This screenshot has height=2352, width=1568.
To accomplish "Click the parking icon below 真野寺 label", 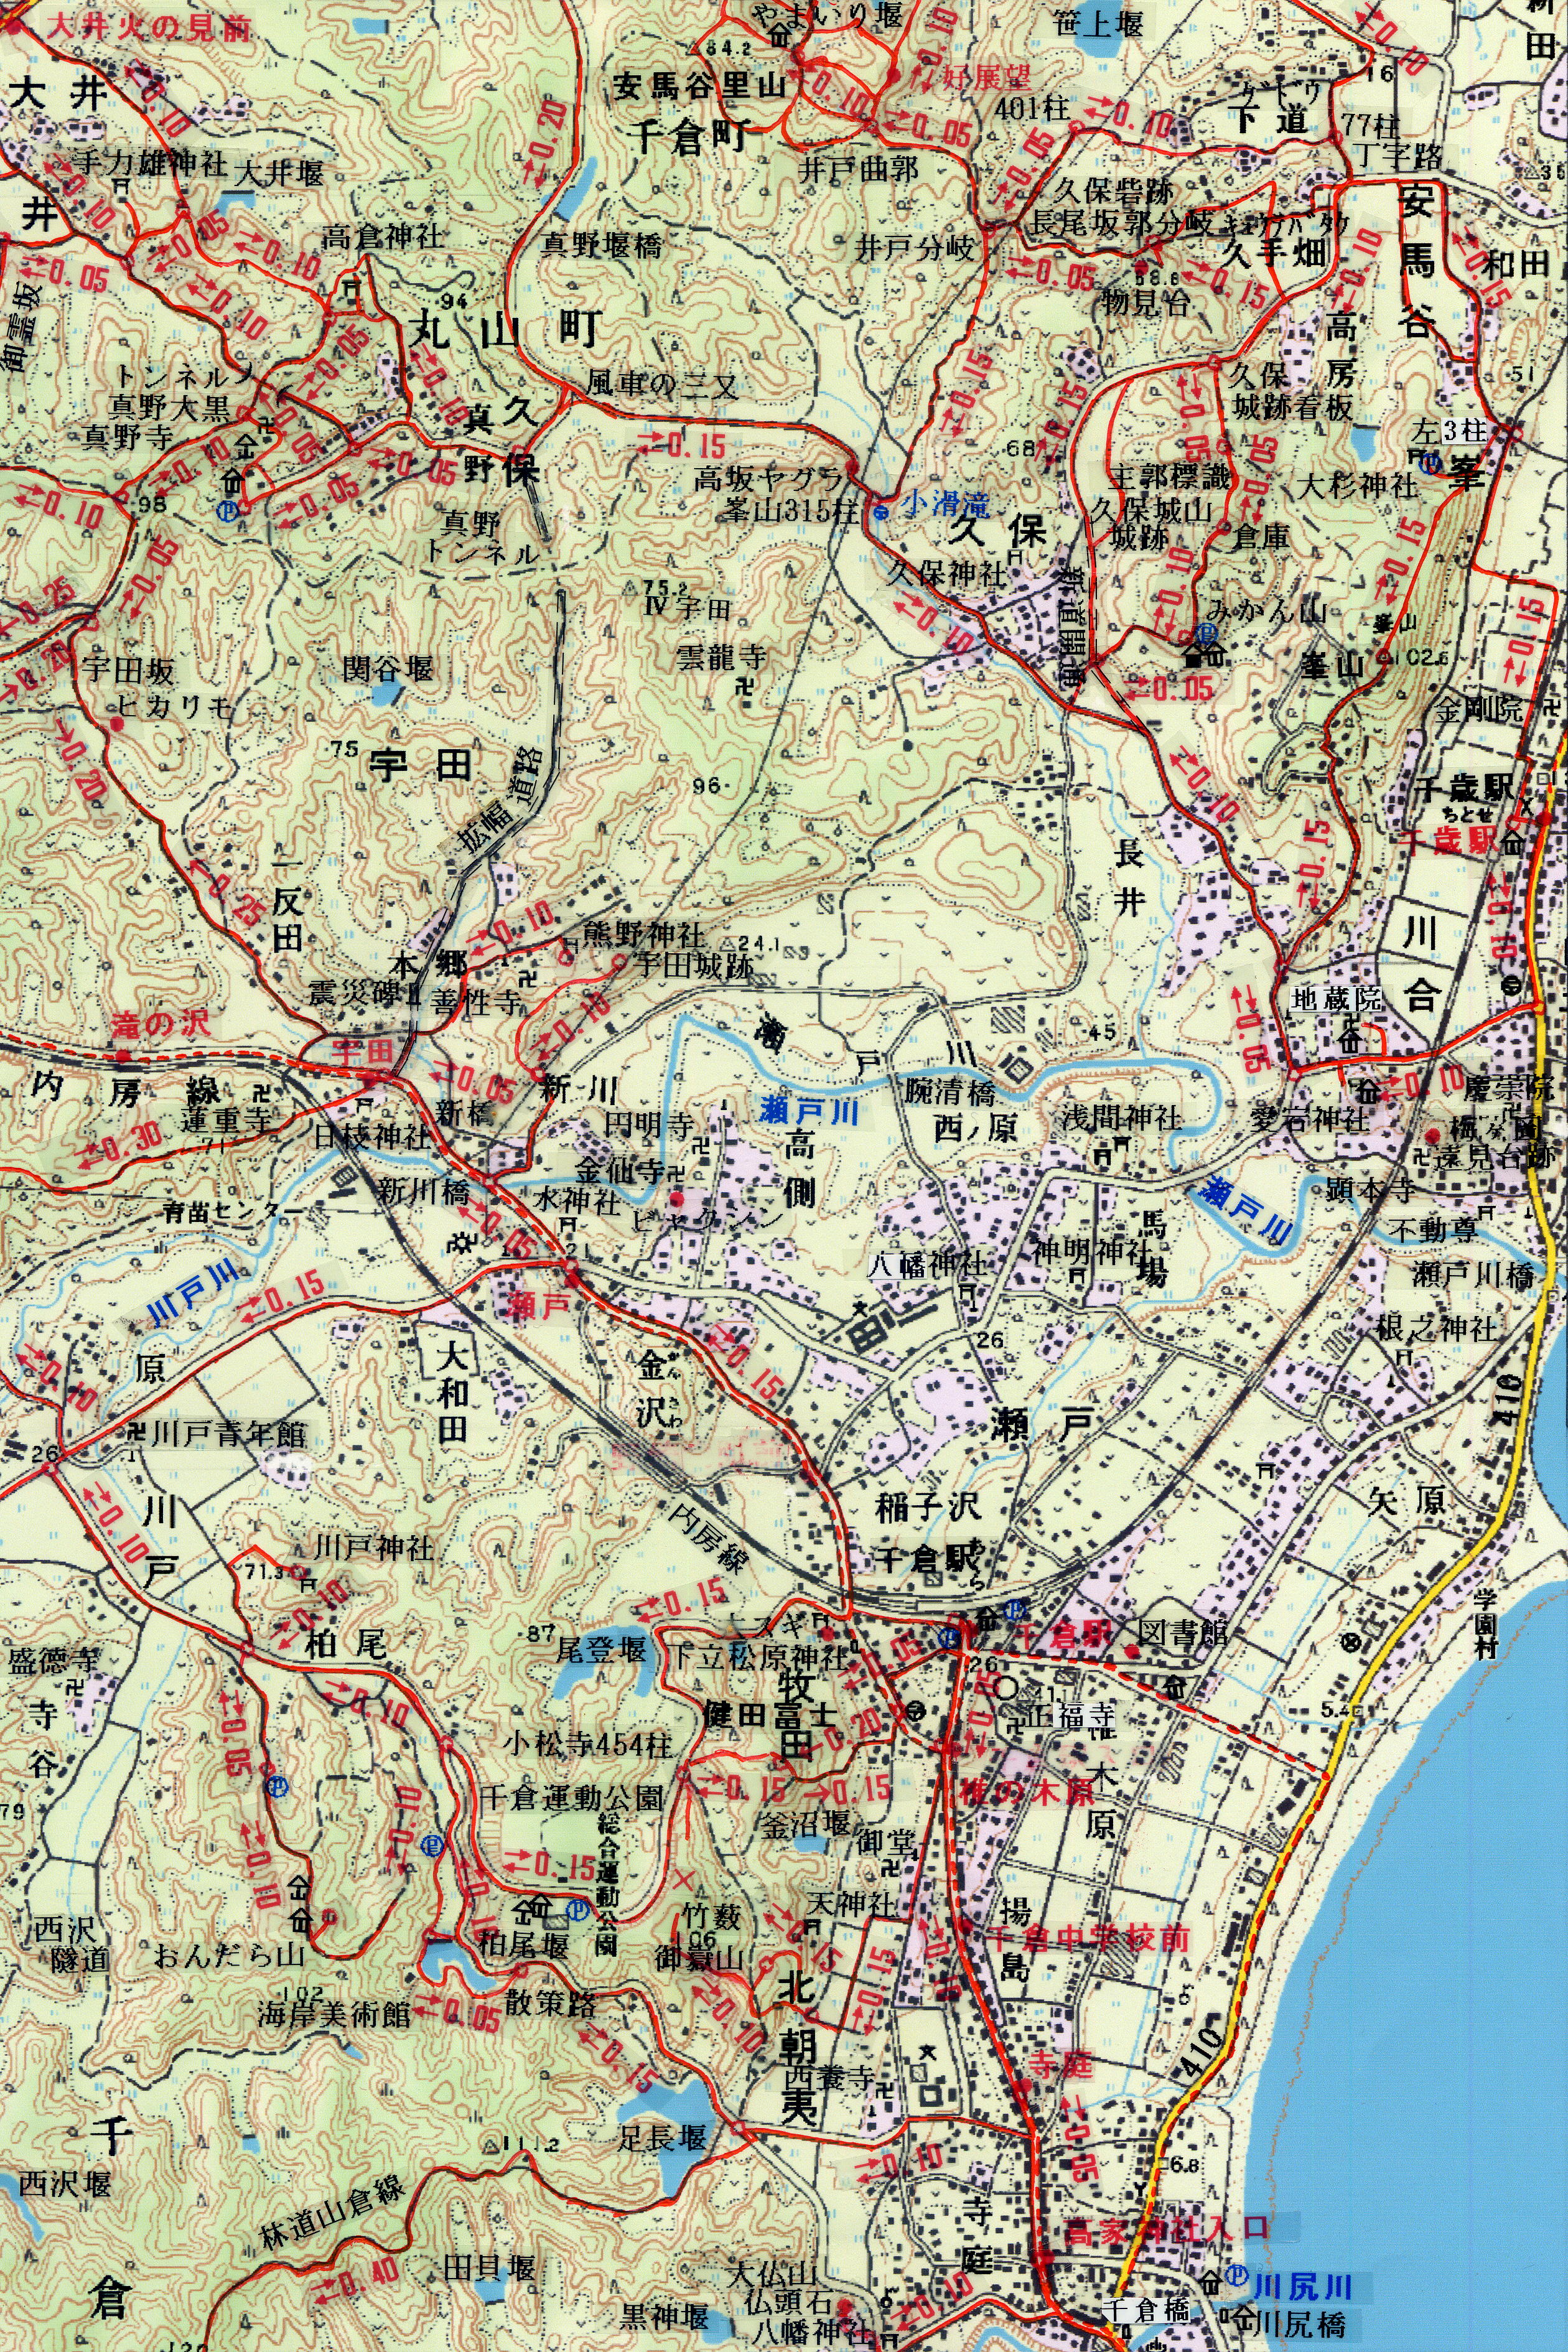I will [x=228, y=509].
